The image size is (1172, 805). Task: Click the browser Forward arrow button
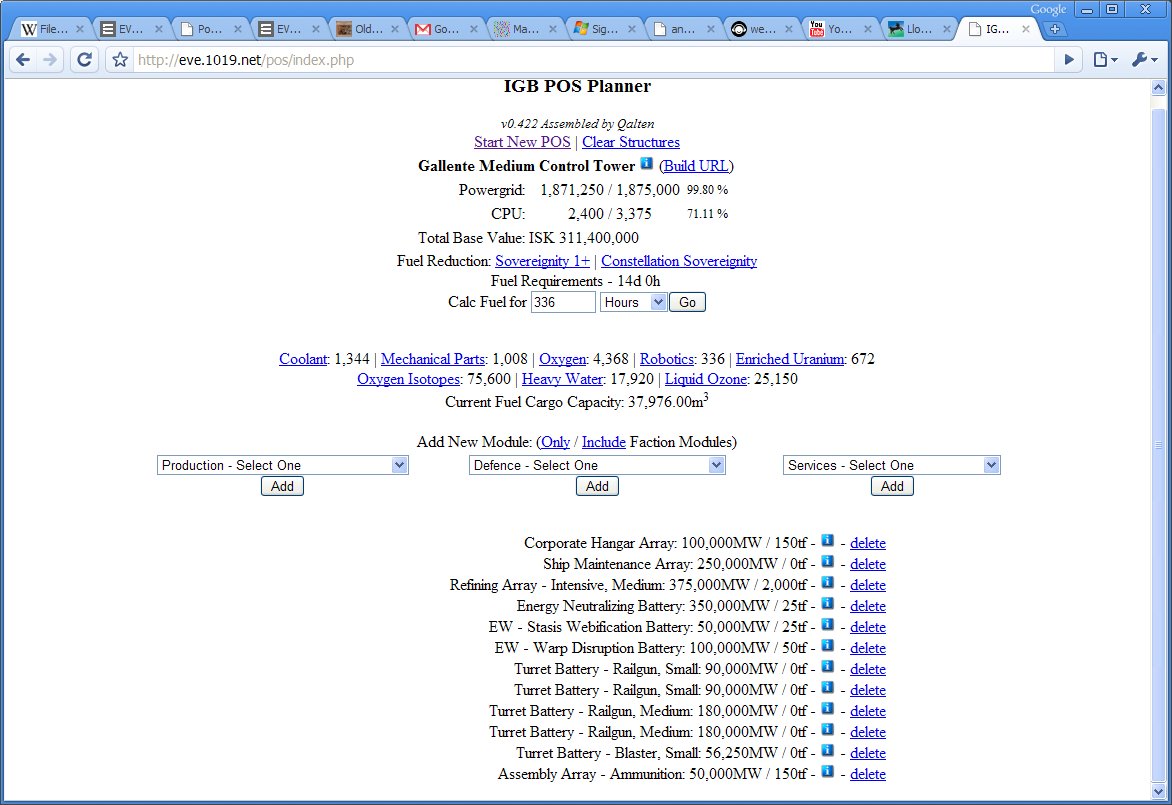(50, 60)
